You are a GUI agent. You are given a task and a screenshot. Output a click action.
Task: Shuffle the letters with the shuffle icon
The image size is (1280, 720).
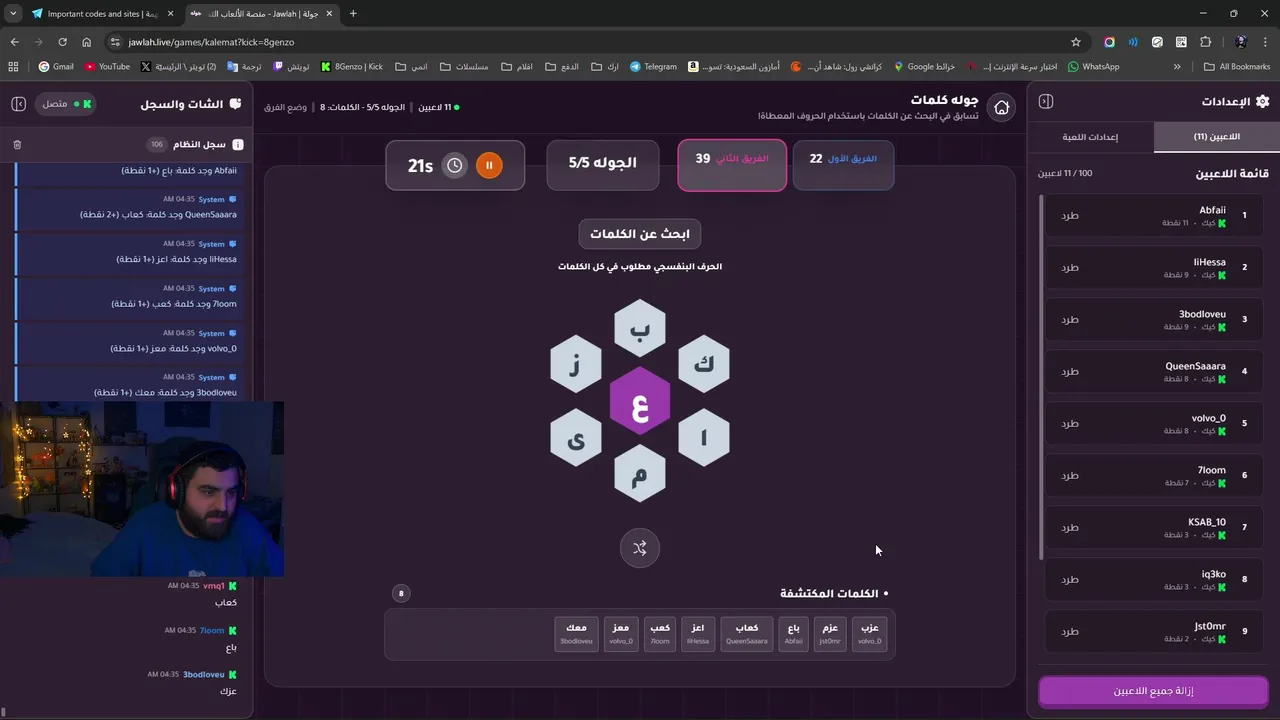(640, 548)
